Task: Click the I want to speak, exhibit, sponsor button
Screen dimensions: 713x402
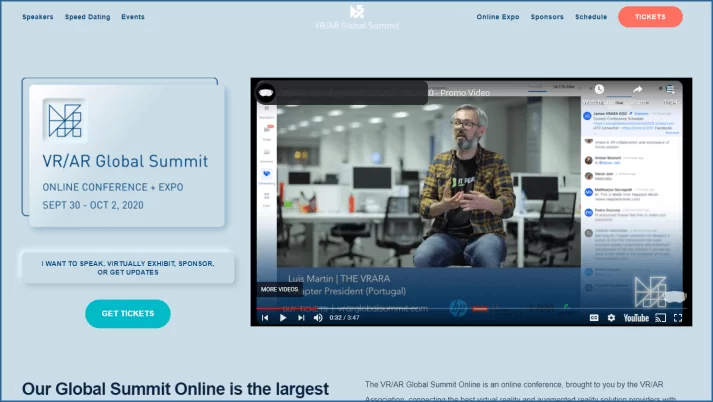Action: [x=128, y=268]
